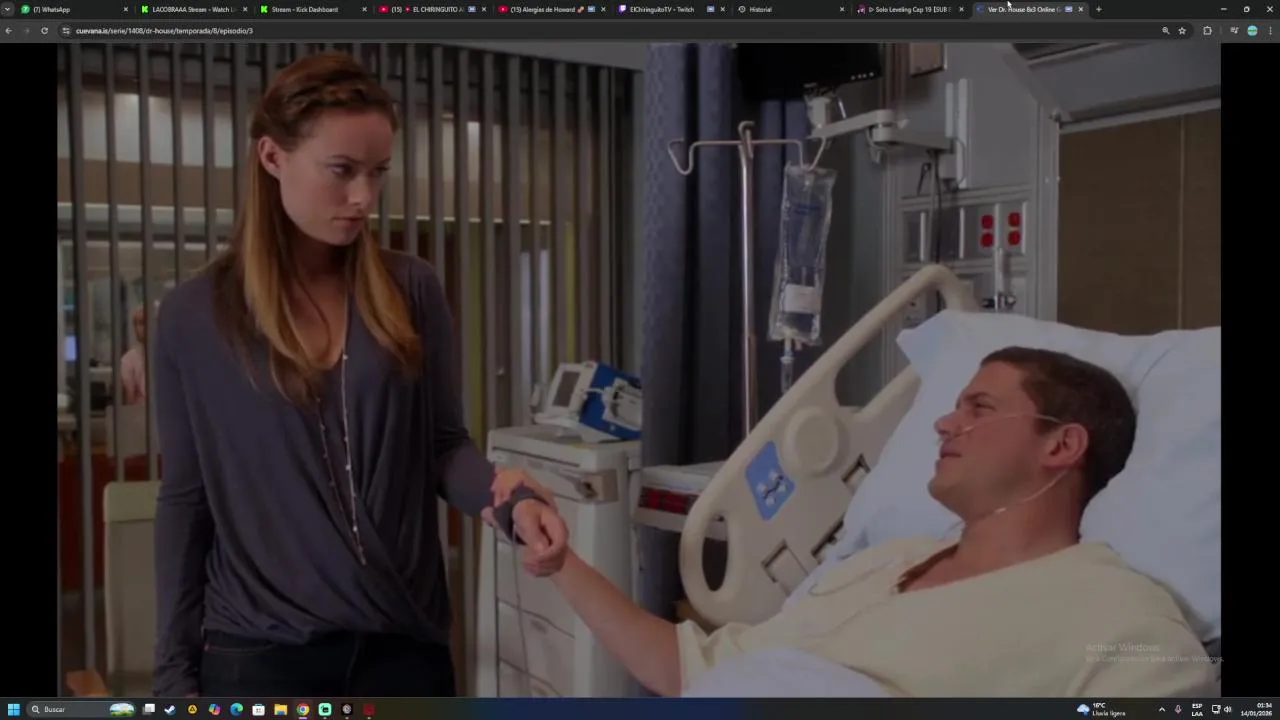Switch to the Solo Leveling Cap 19 tab
1280x720 pixels.
coord(907,9)
